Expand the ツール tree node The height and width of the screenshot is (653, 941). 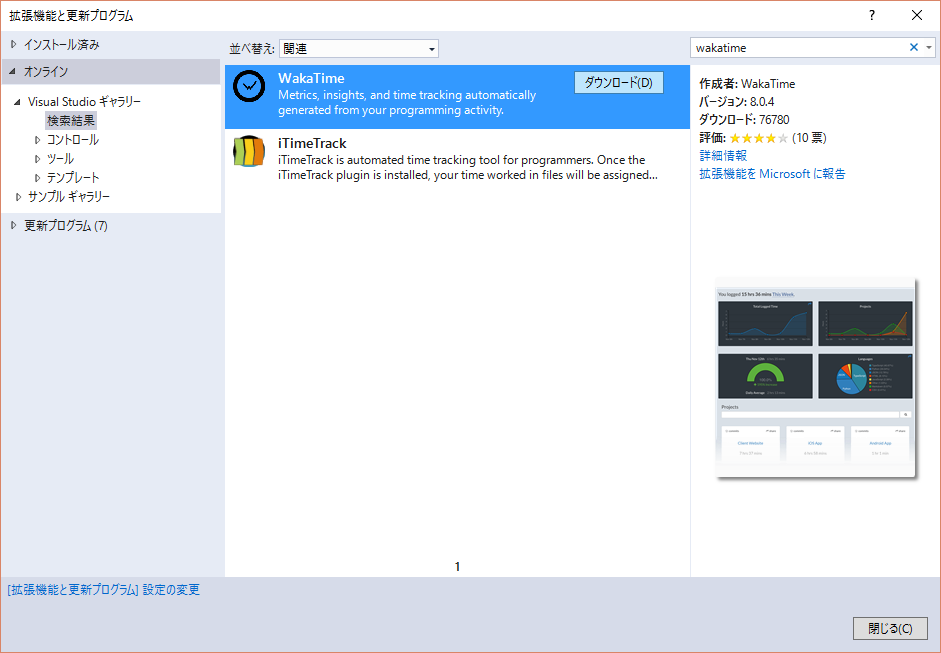pyautogui.click(x=37, y=159)
